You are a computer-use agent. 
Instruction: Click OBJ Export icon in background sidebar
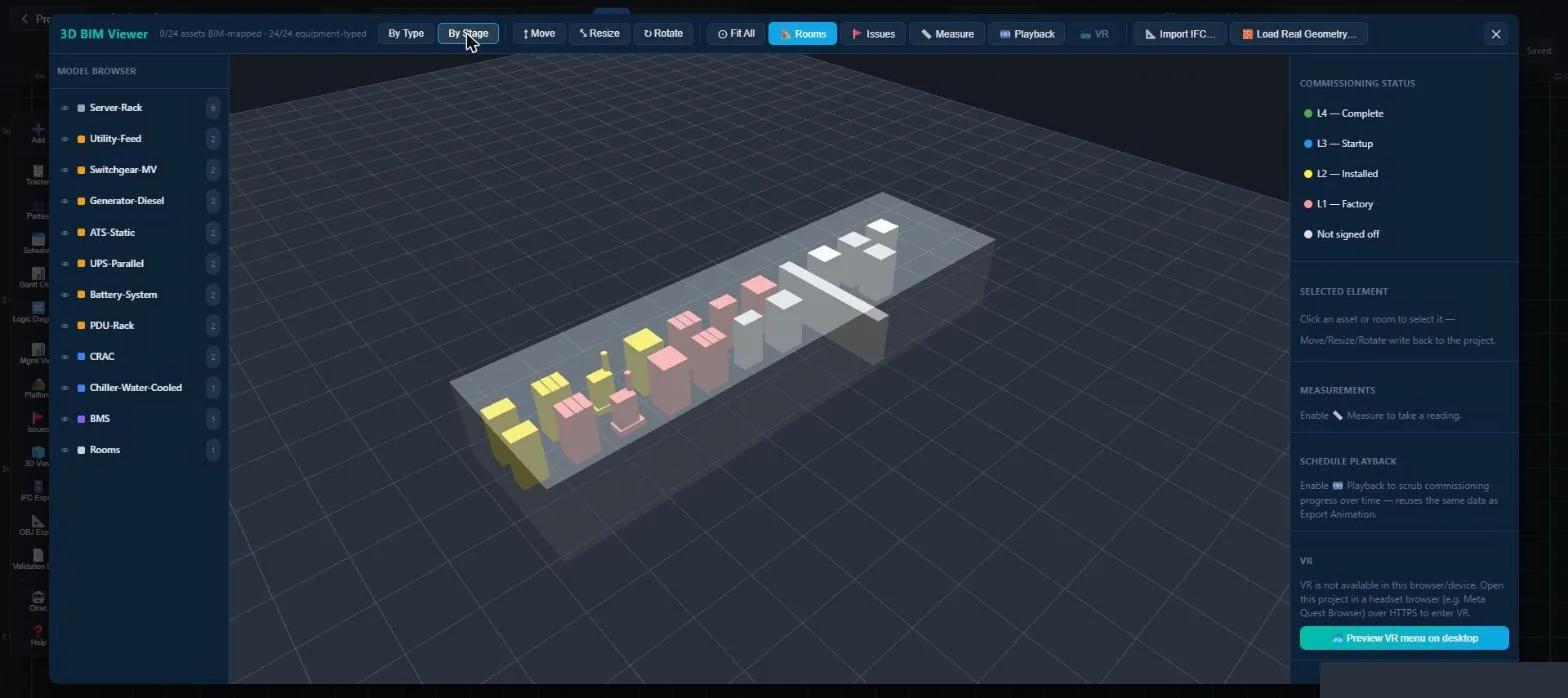(x=38, y=526)
